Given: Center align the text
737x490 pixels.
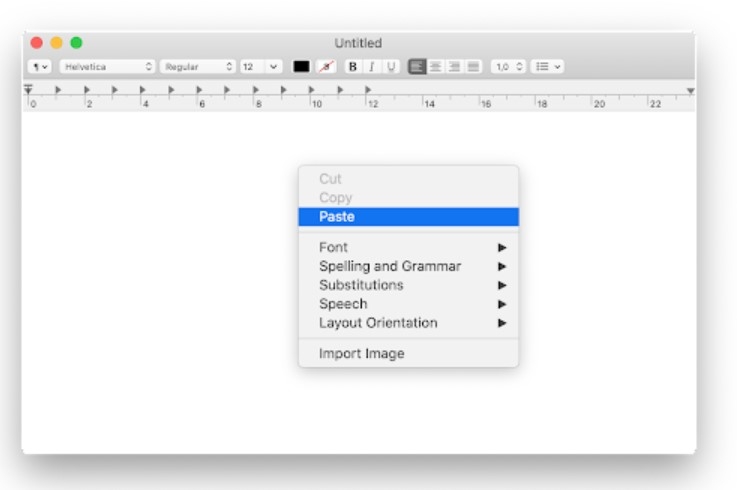Looking at the screenshot, I should 436,67.
